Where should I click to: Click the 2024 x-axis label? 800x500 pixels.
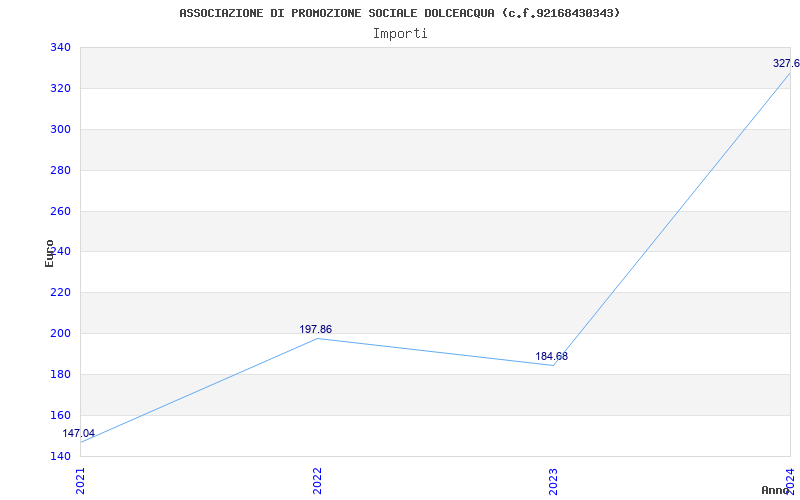[790, 480]
